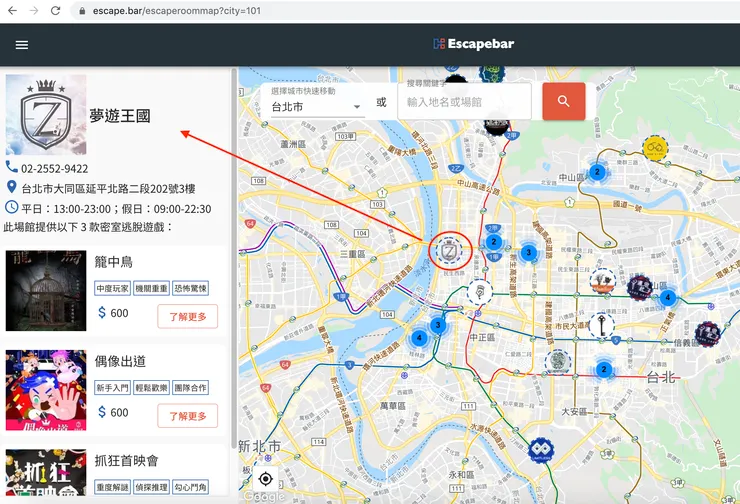This screenshot has width=740, height=504.
Task: Click the 重度解謎 tag
Action: pos(112,487)
